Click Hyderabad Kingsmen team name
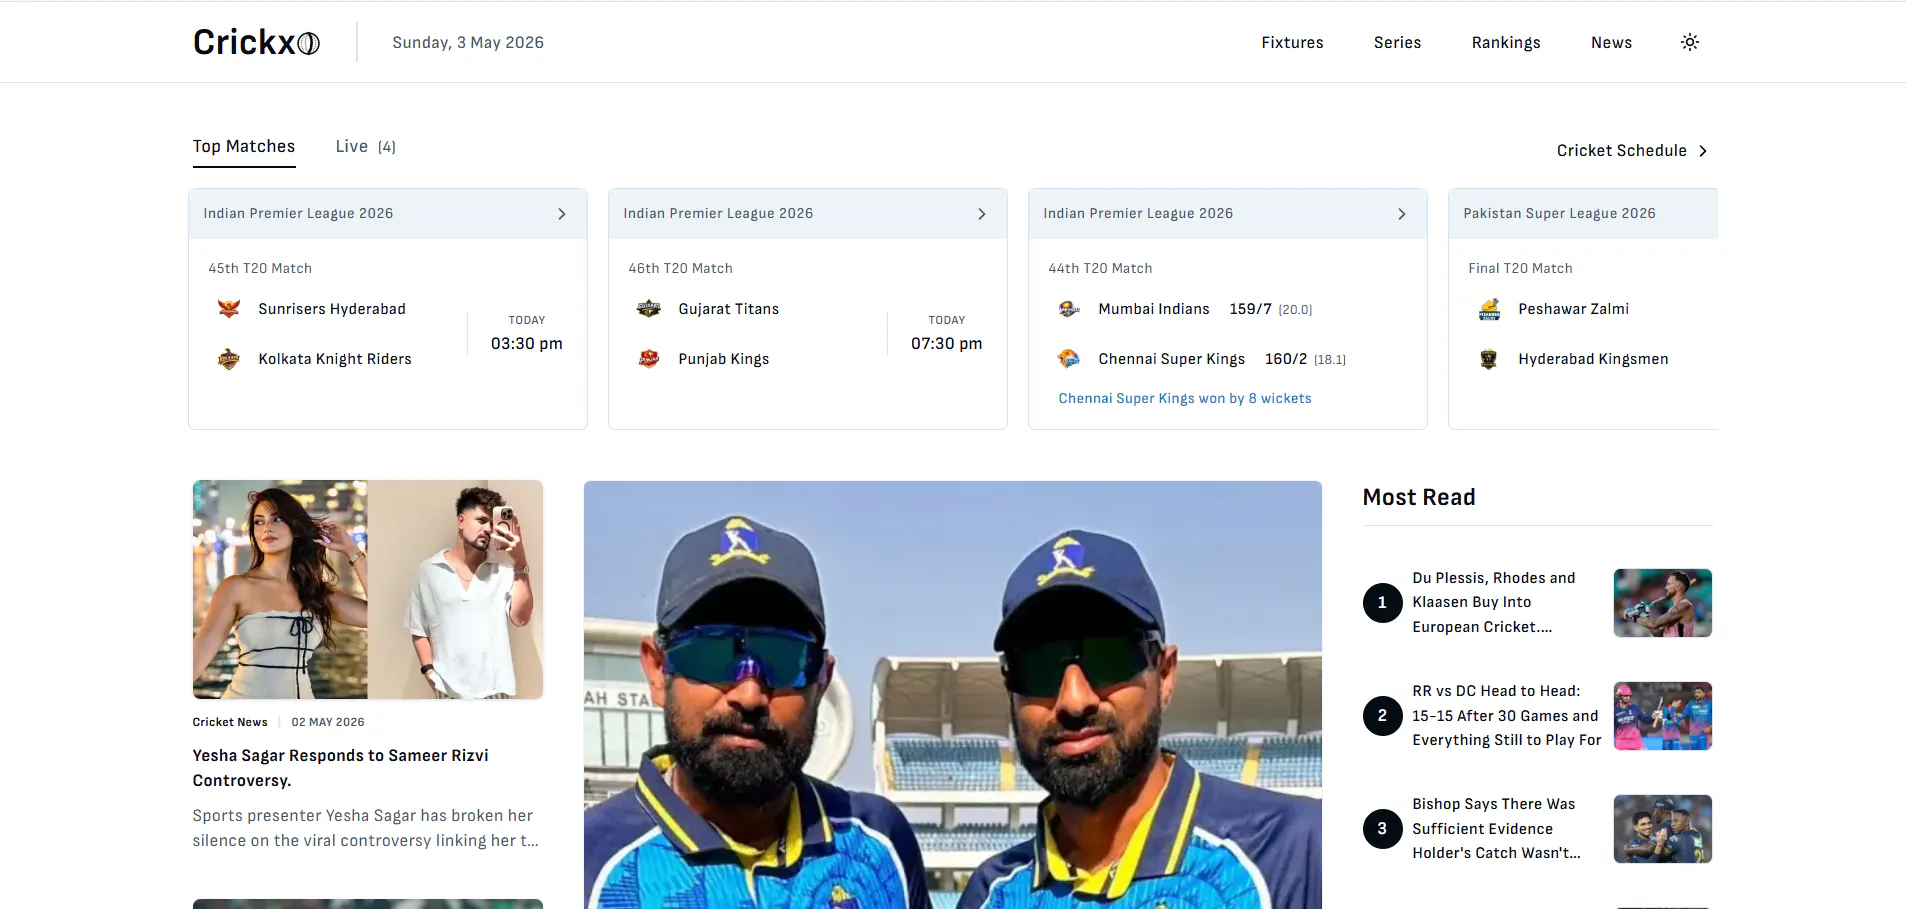 click(1593, 359)
